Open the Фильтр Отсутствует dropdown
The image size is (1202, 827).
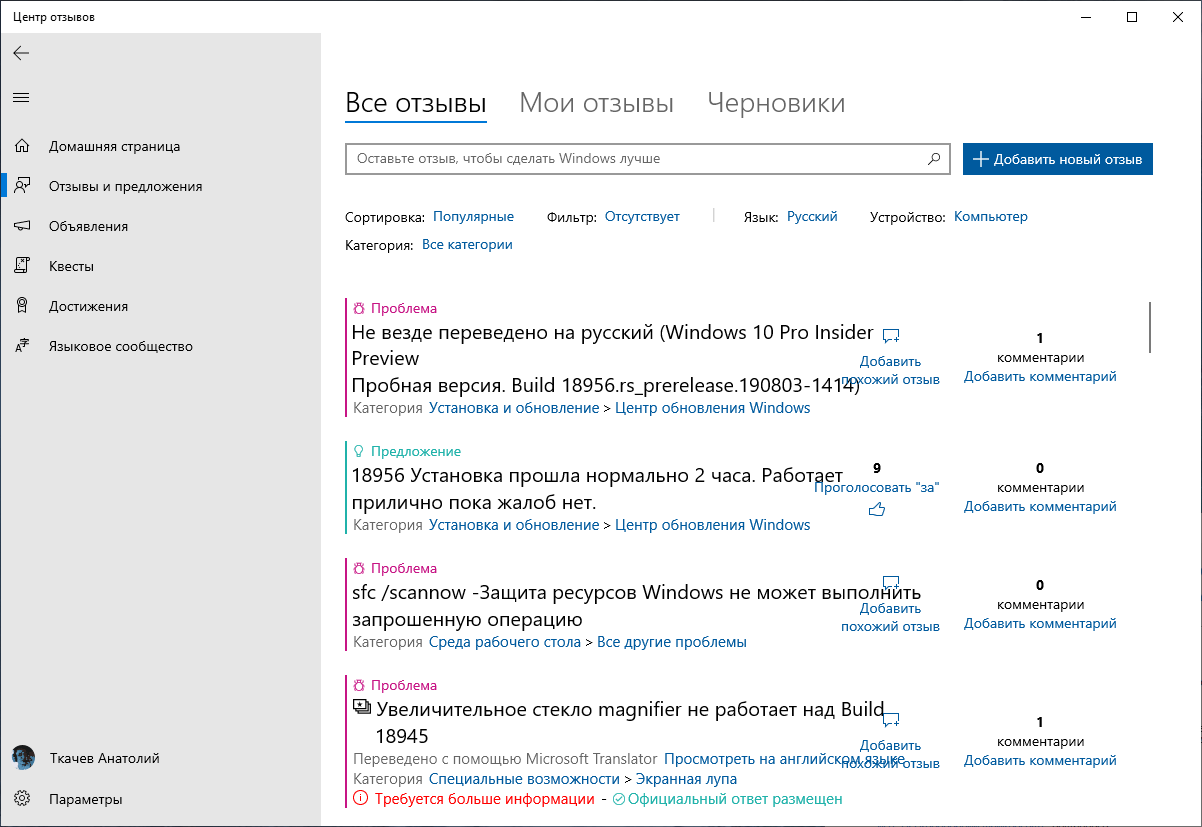click(642, 216)
